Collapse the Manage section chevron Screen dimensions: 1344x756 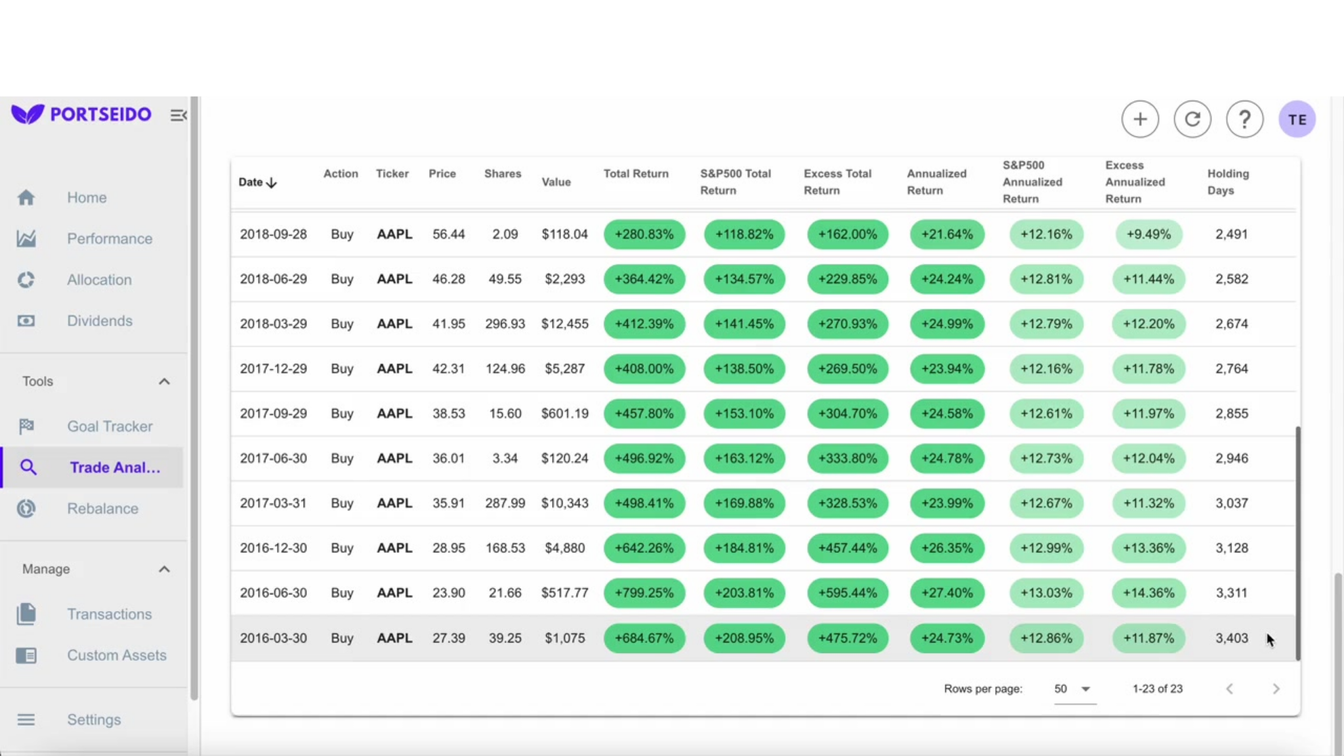tap(164, 568)
